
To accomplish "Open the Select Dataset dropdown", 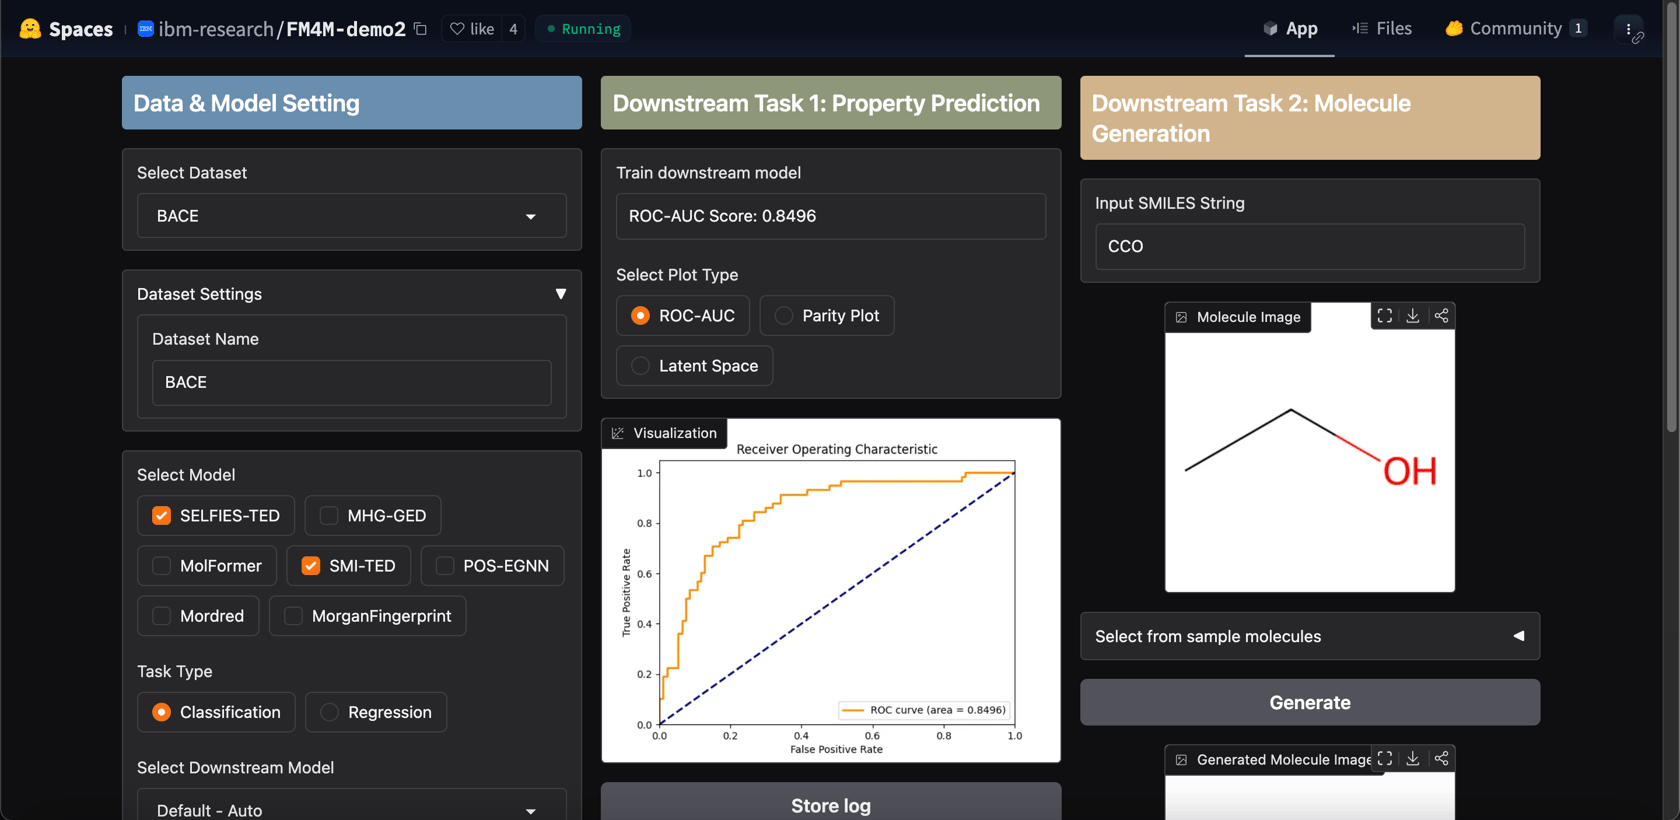I will click(351, 216).
